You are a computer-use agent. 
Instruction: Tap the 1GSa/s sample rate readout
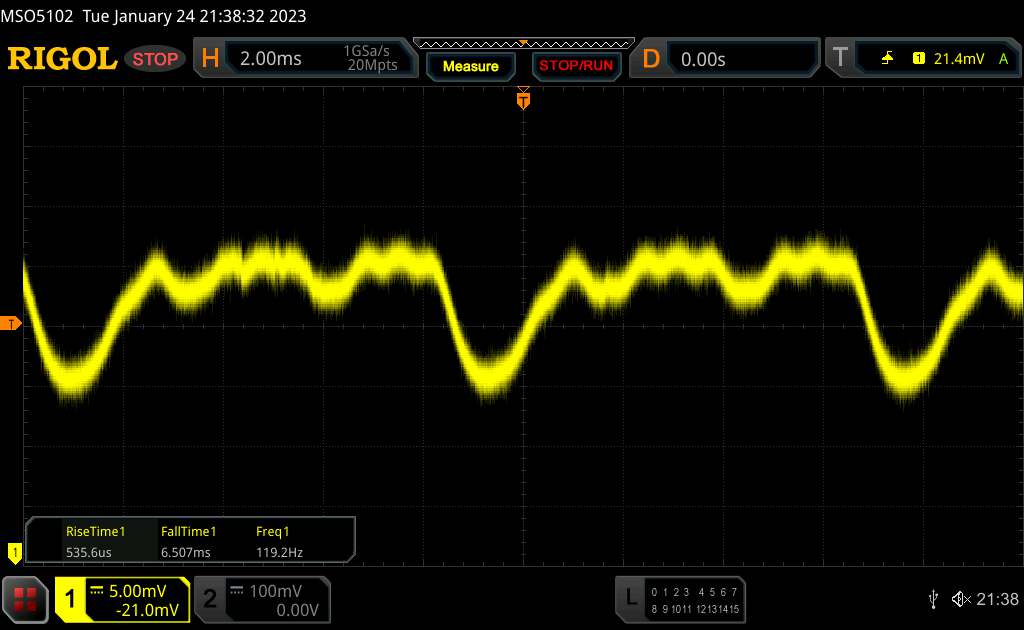(x=366, y=51)
